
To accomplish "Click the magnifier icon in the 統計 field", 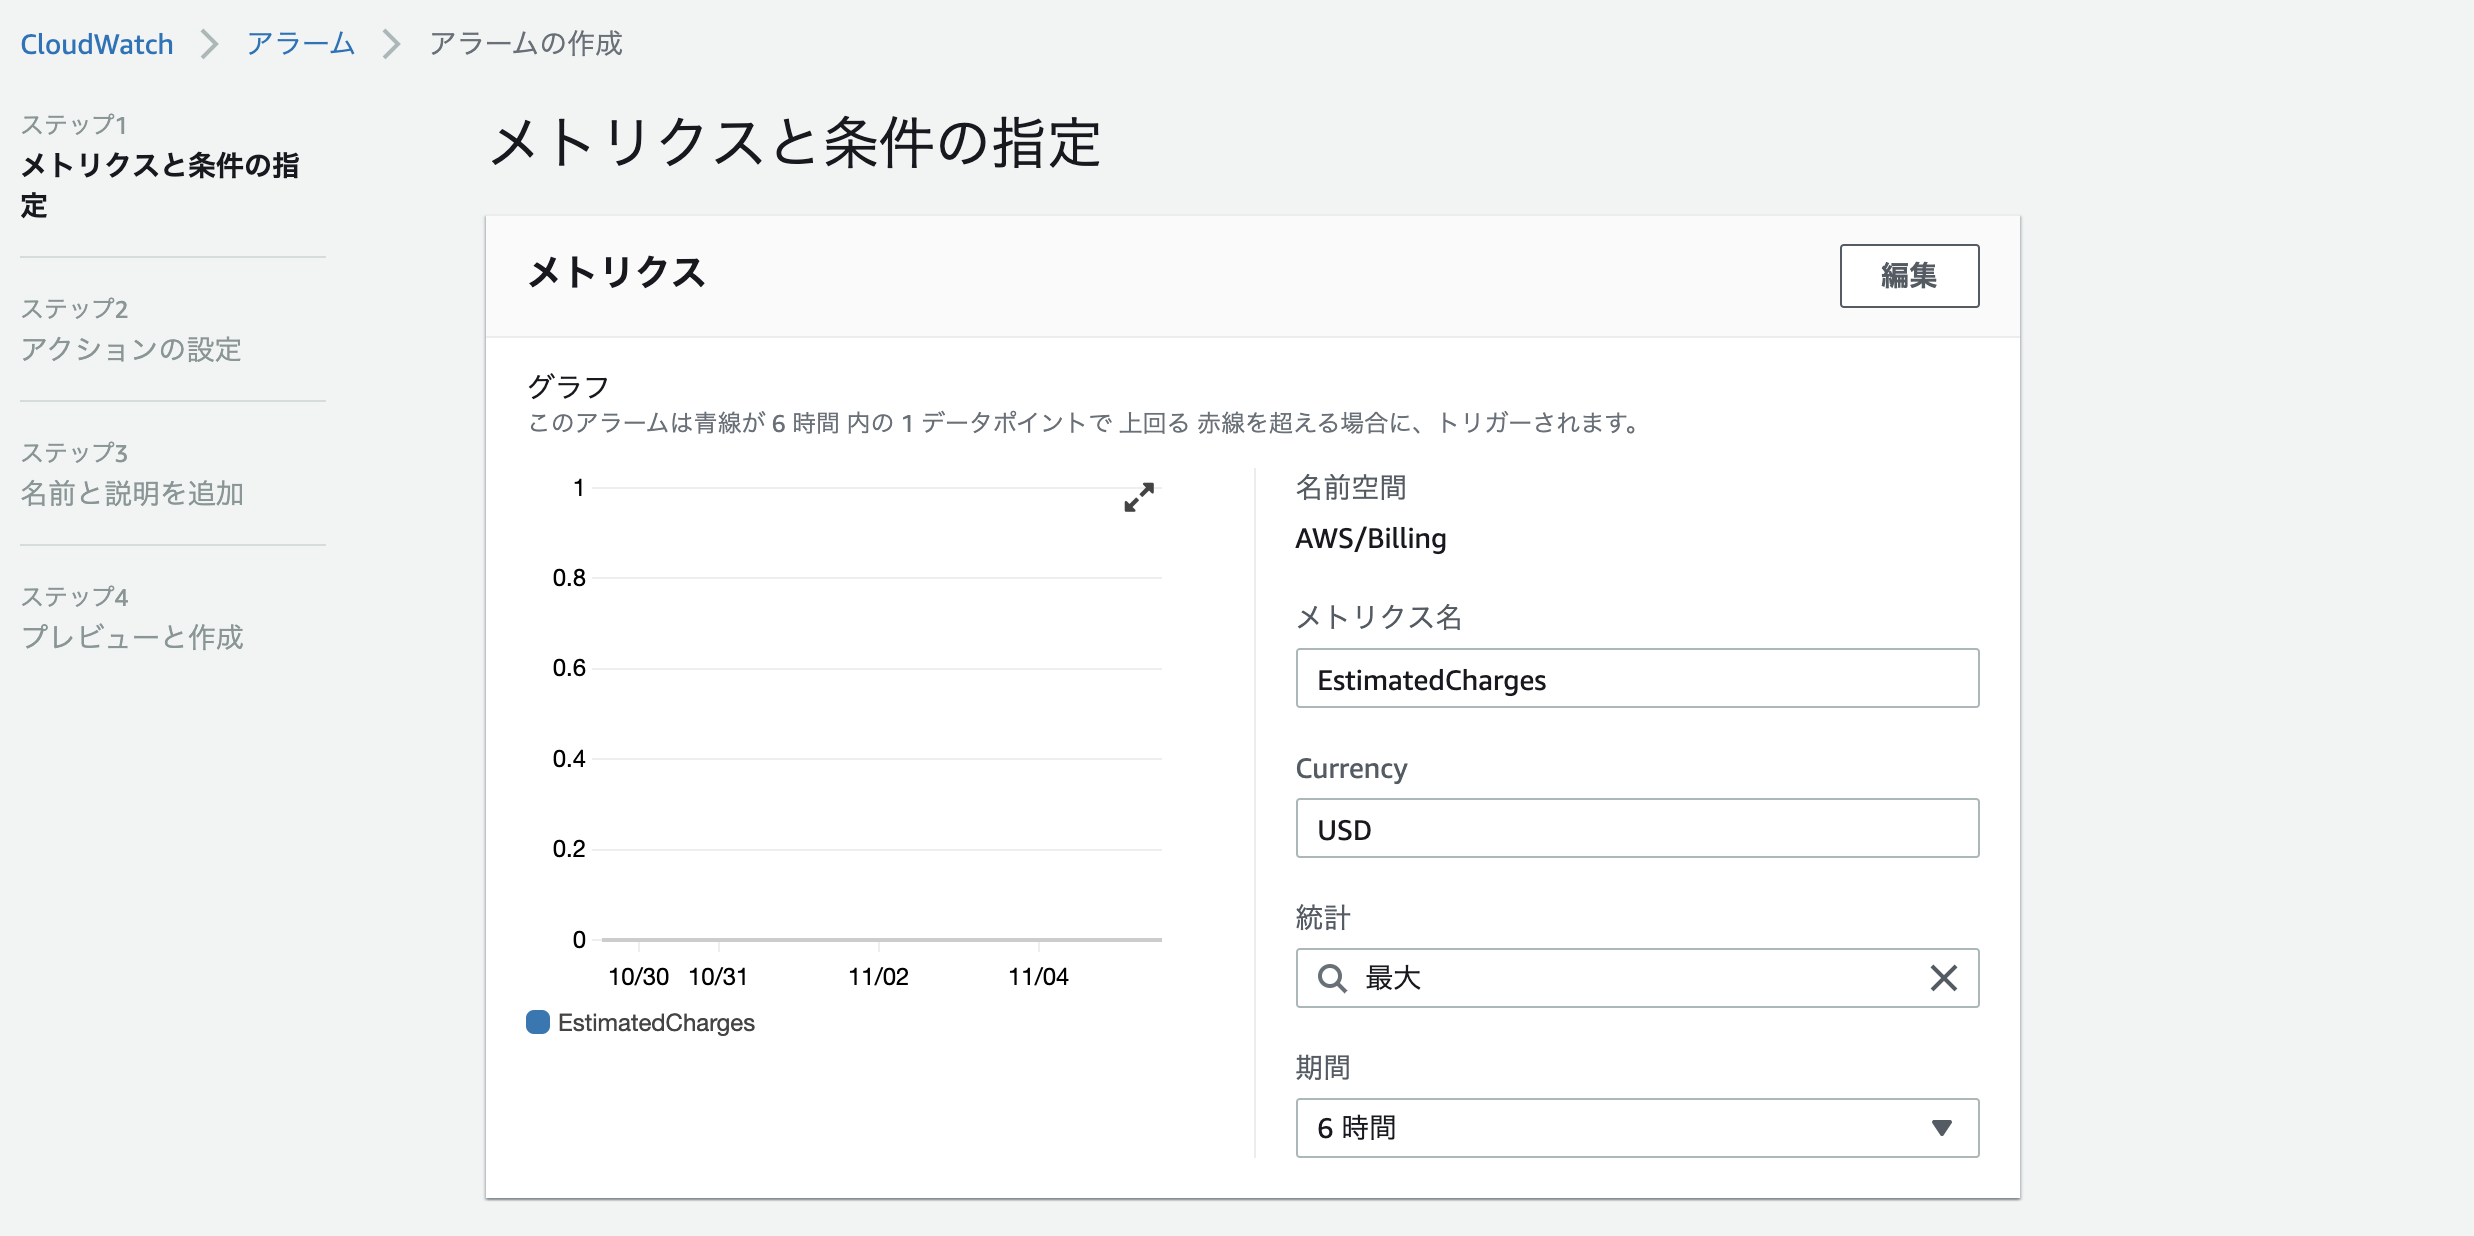I will pyautogui.click(x=1331, y=978).
